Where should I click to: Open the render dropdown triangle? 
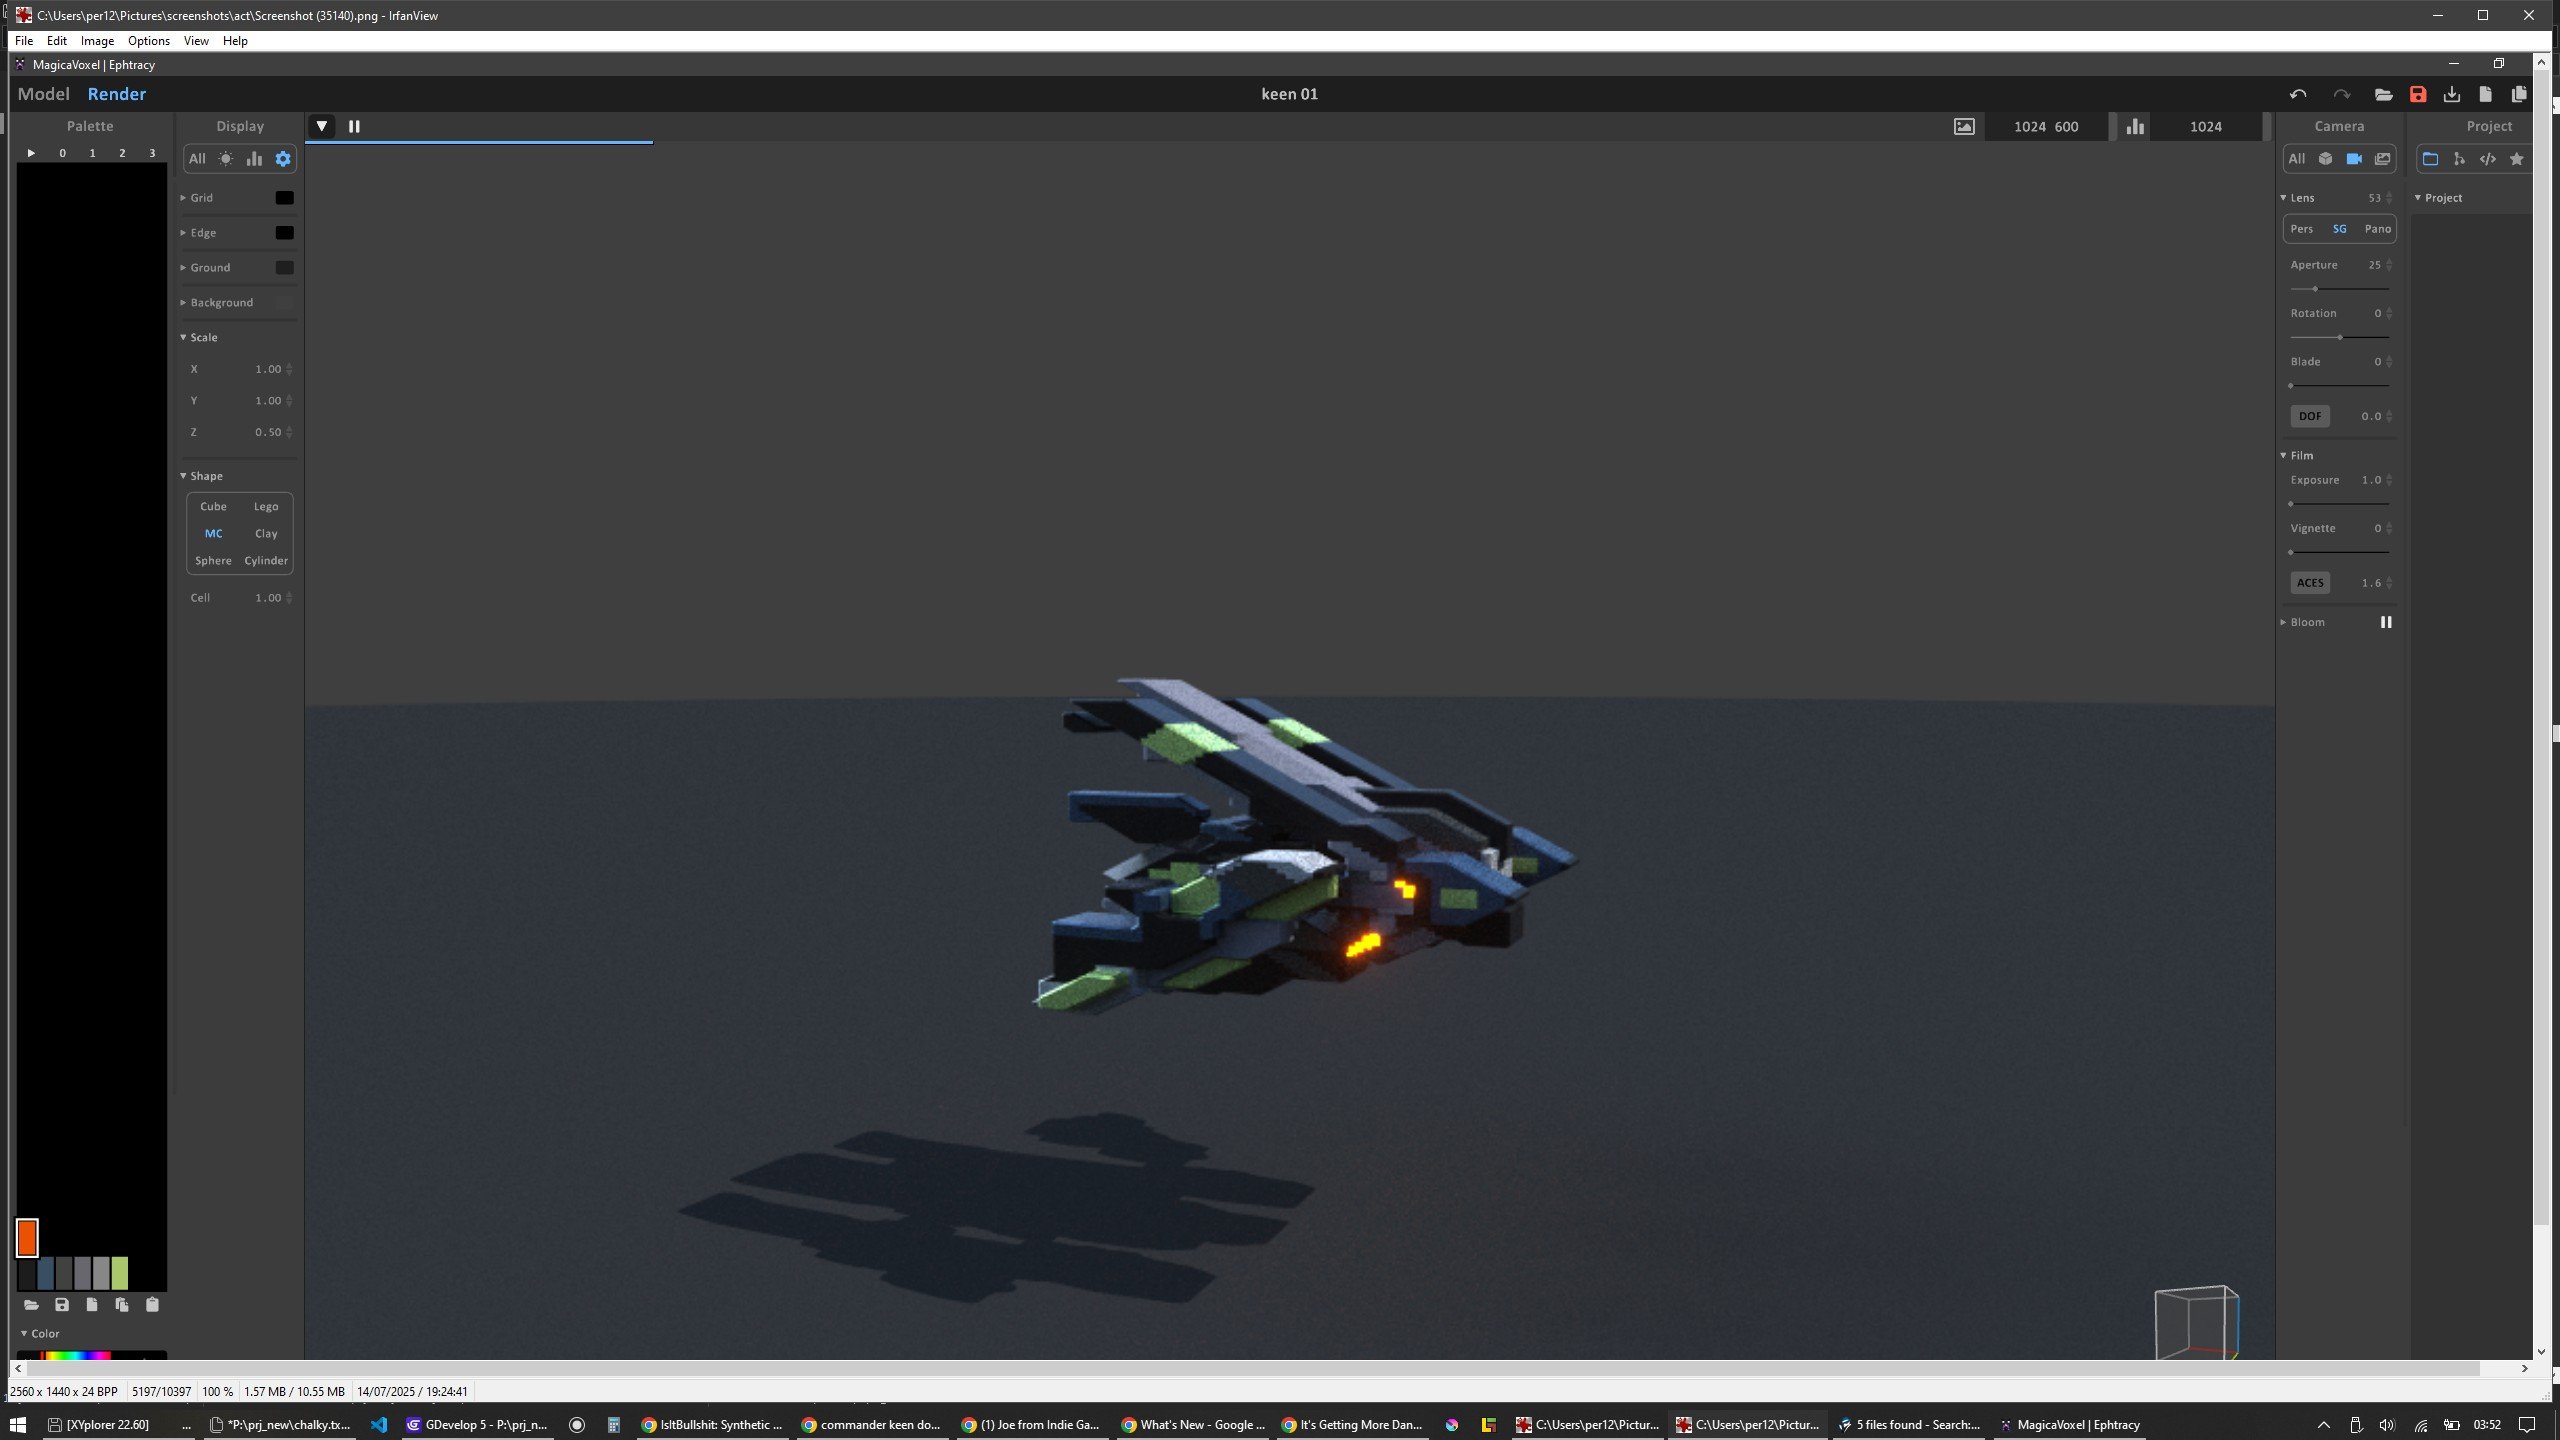pos(321,127)
